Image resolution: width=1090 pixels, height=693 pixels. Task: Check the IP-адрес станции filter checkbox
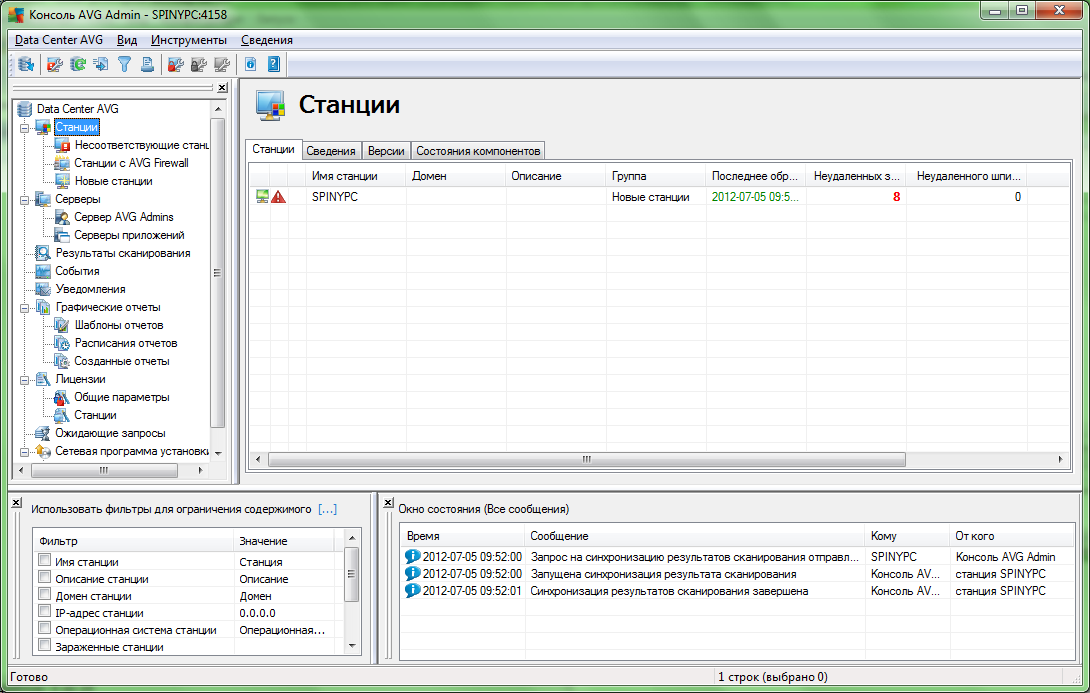point(44,612)
